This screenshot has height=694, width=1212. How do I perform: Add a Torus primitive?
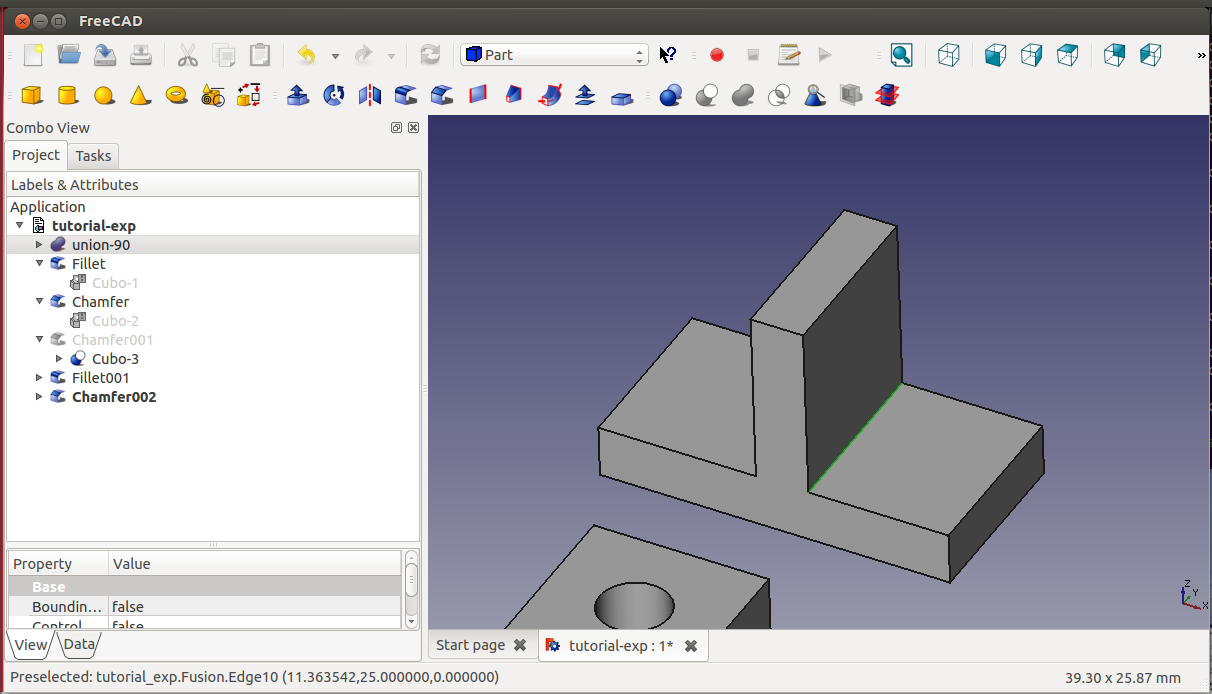point(176,95)
